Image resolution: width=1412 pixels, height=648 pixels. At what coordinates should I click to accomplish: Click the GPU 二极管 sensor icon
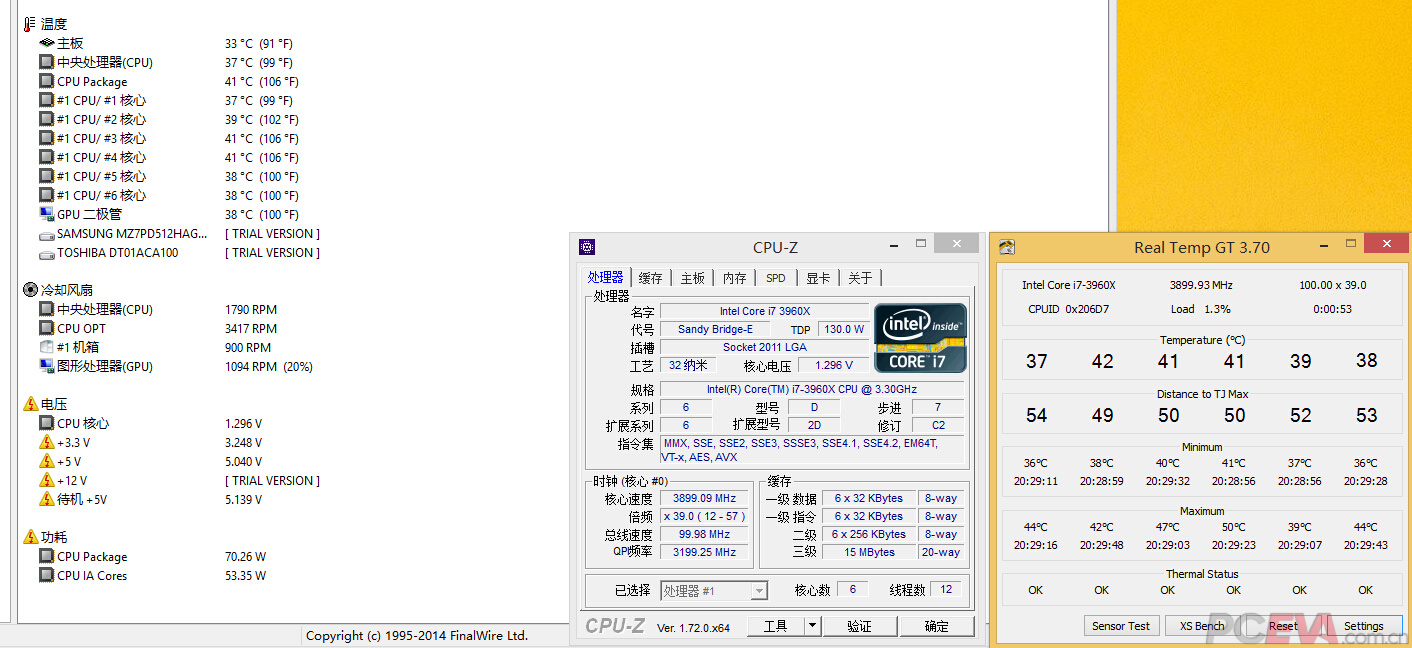[46, 214]
